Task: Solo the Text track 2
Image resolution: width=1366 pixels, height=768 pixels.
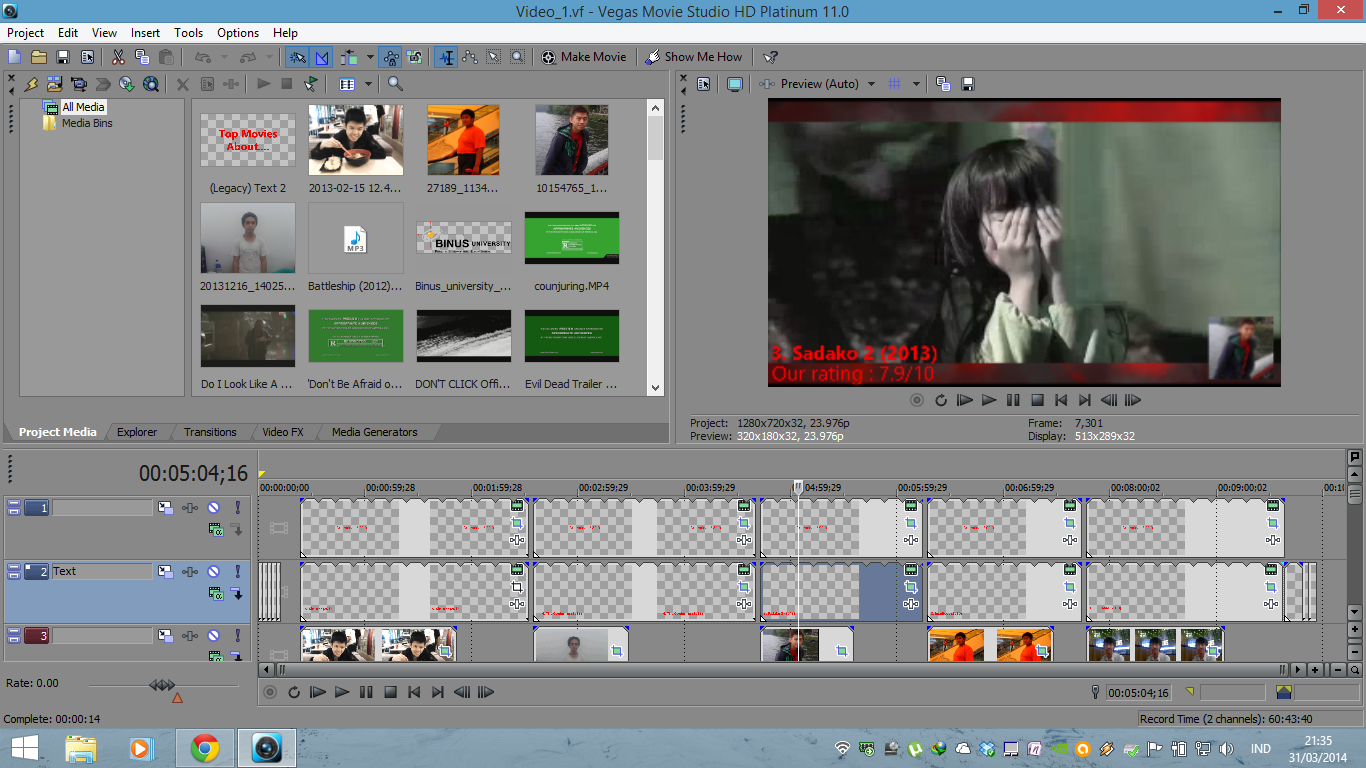Action: 237,571
